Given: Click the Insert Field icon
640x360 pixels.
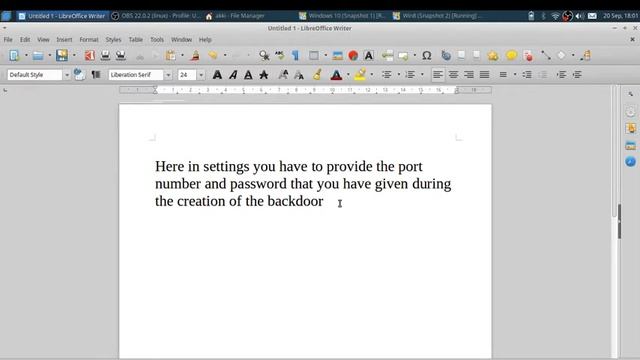Looking at the screenshot, I should (403, 56).
